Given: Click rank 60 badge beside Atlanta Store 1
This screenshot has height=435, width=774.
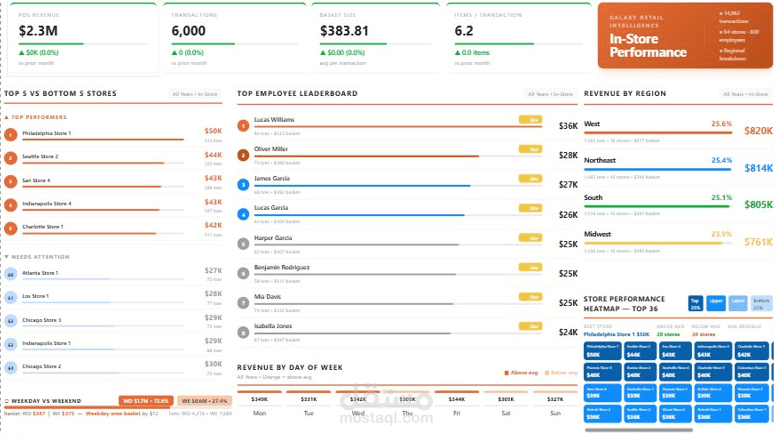Looking at the screenshot, I should coord(11,274).
